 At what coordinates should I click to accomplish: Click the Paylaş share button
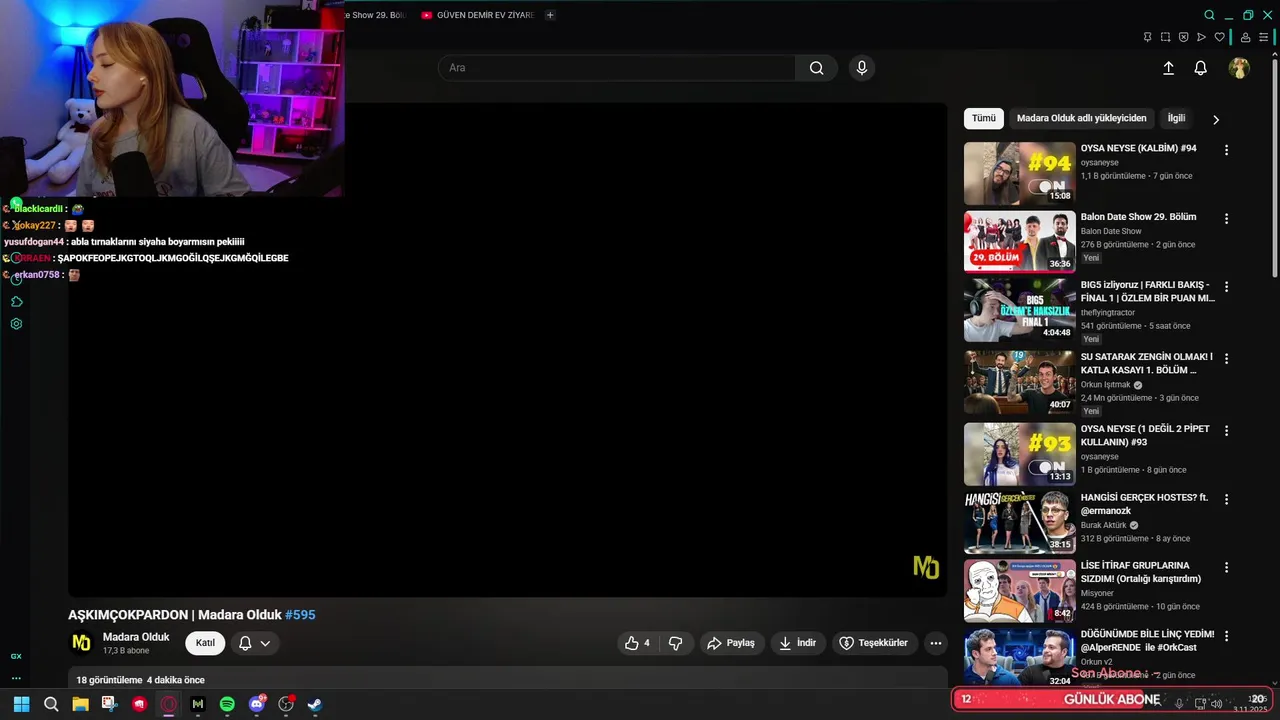click(x=730, y=643)
